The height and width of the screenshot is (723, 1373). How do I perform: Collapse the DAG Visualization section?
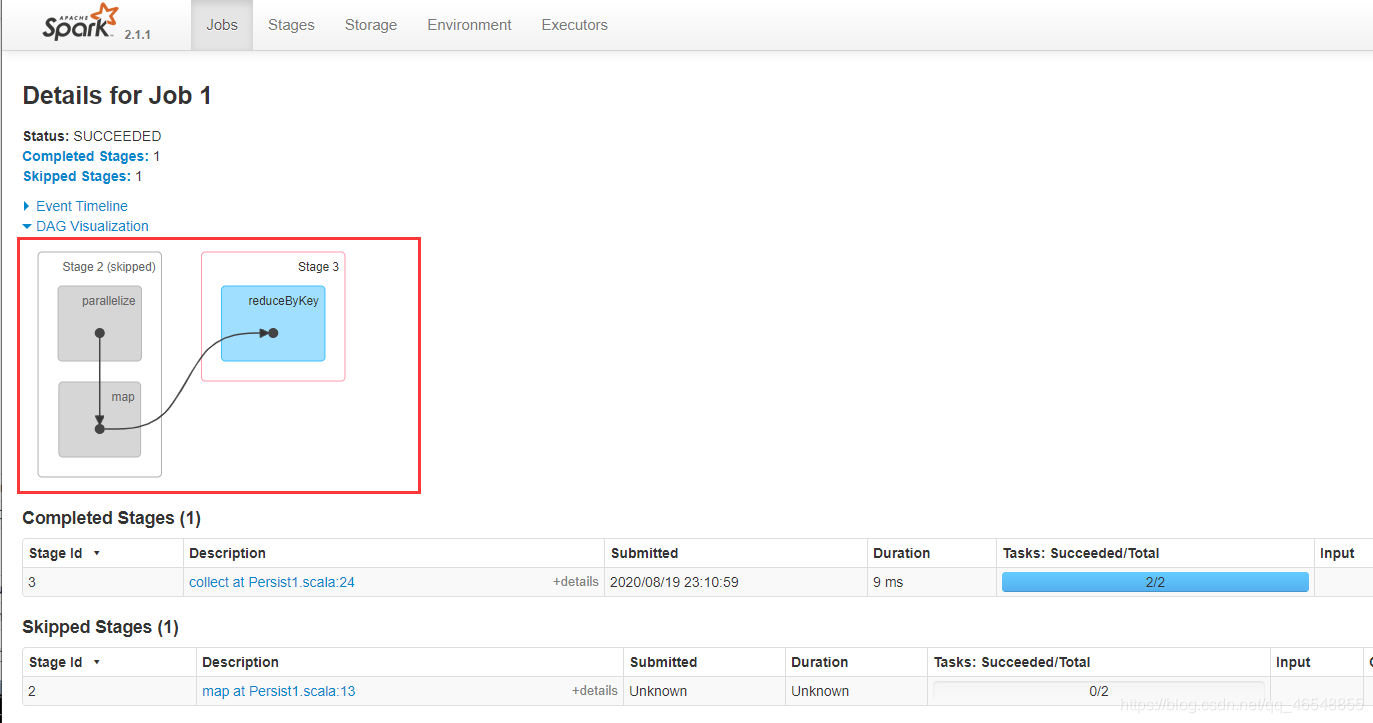click(x=85, y=226)
